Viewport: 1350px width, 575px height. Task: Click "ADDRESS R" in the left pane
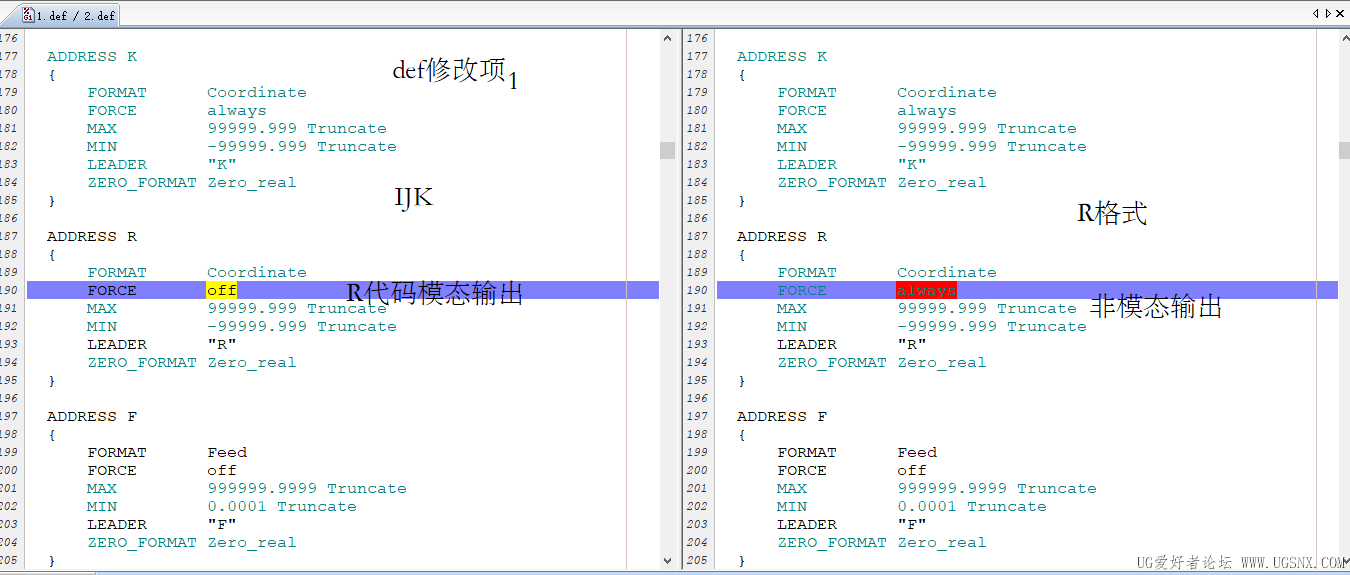92,237
